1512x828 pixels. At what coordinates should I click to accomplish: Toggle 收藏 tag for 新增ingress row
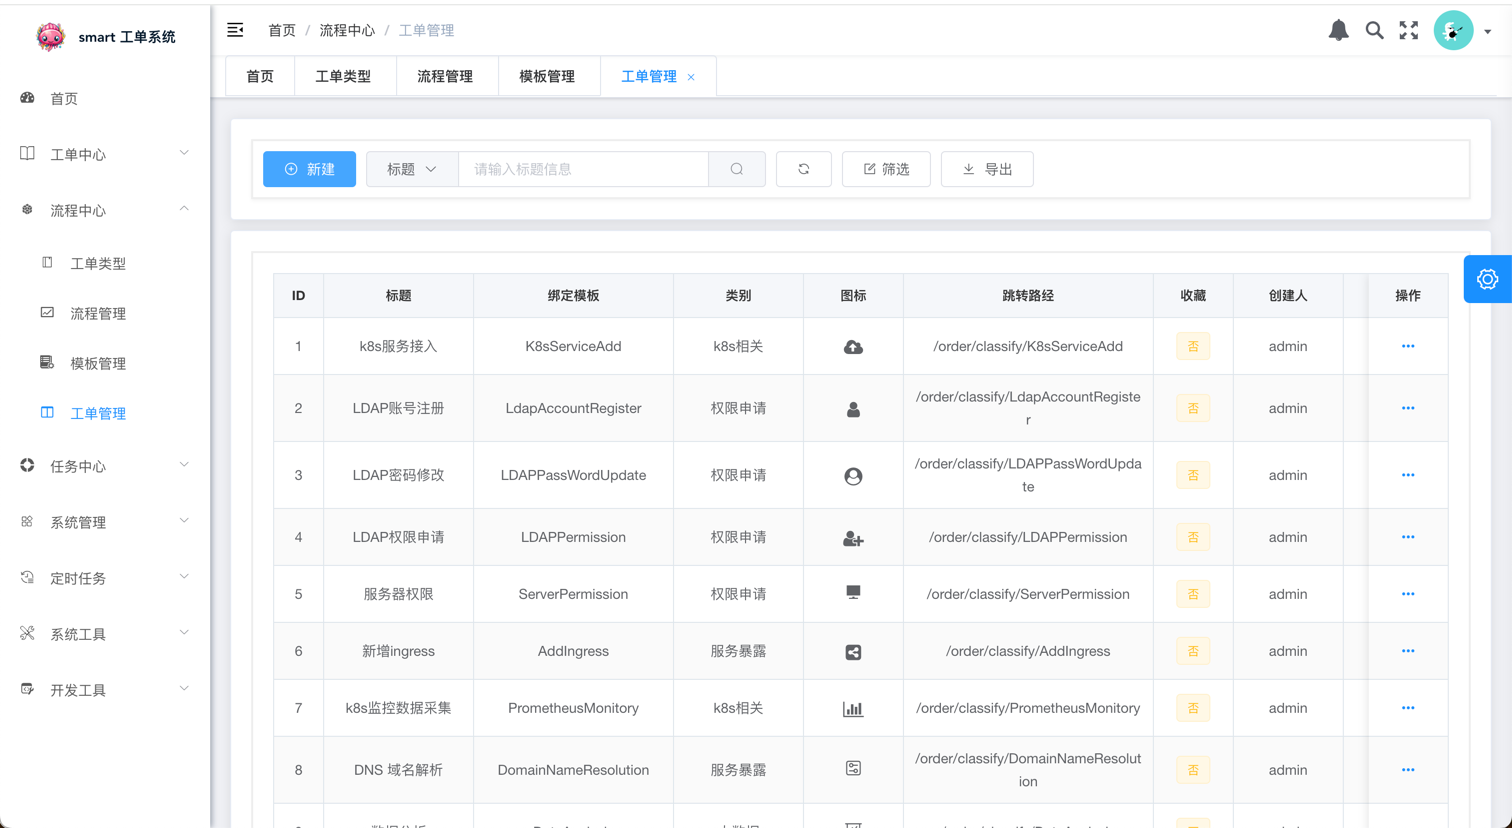coord(1193,651)
